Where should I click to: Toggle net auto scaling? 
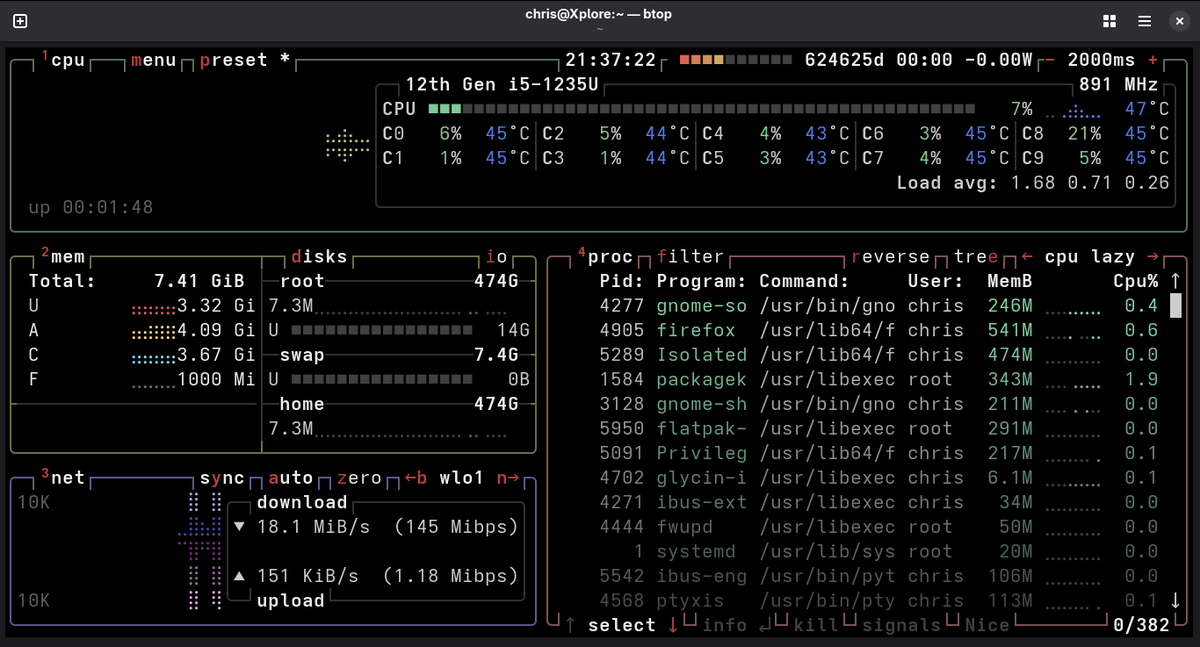pyautogui.click(x=290, y=478)
